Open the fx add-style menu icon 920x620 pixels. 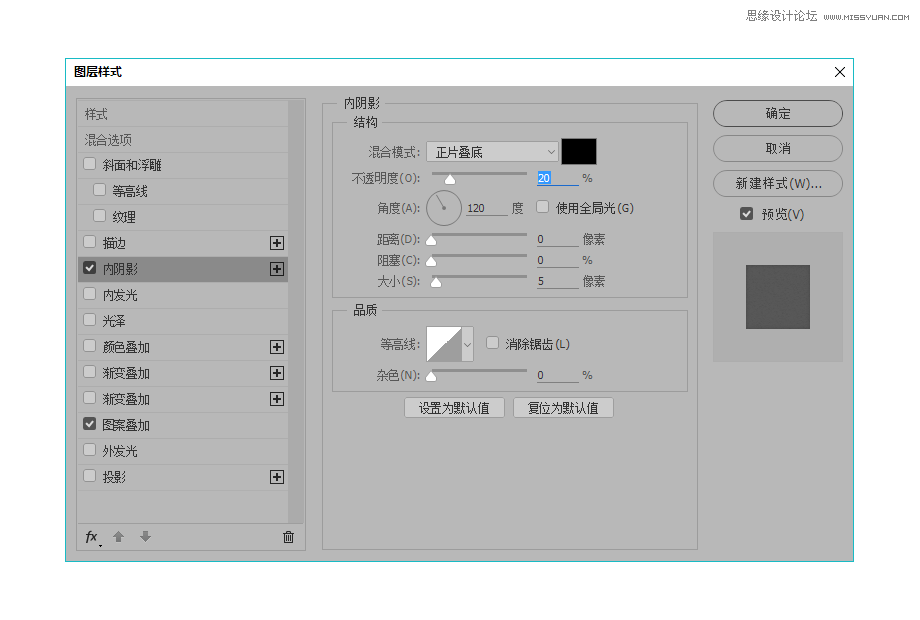click(x=93, y=537)
